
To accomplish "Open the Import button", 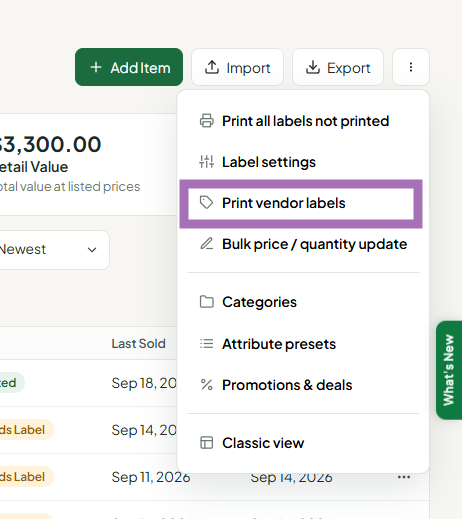I will coord(237,67).
